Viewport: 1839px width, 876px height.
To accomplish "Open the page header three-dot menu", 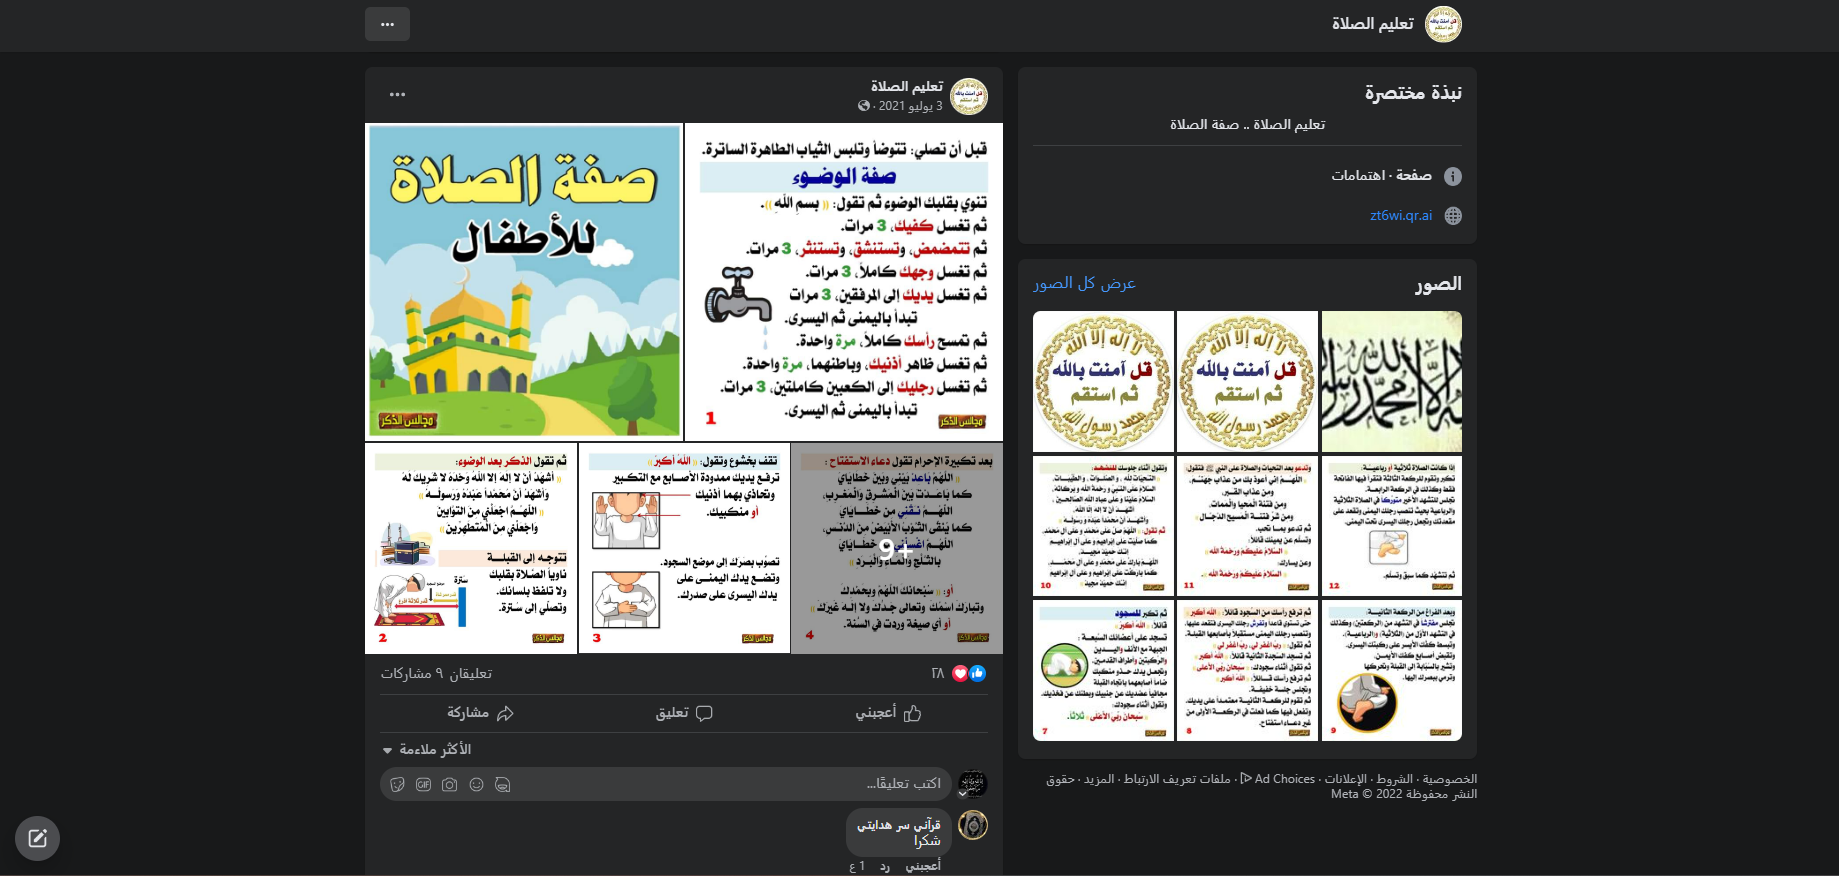I will tap(387, 24).
